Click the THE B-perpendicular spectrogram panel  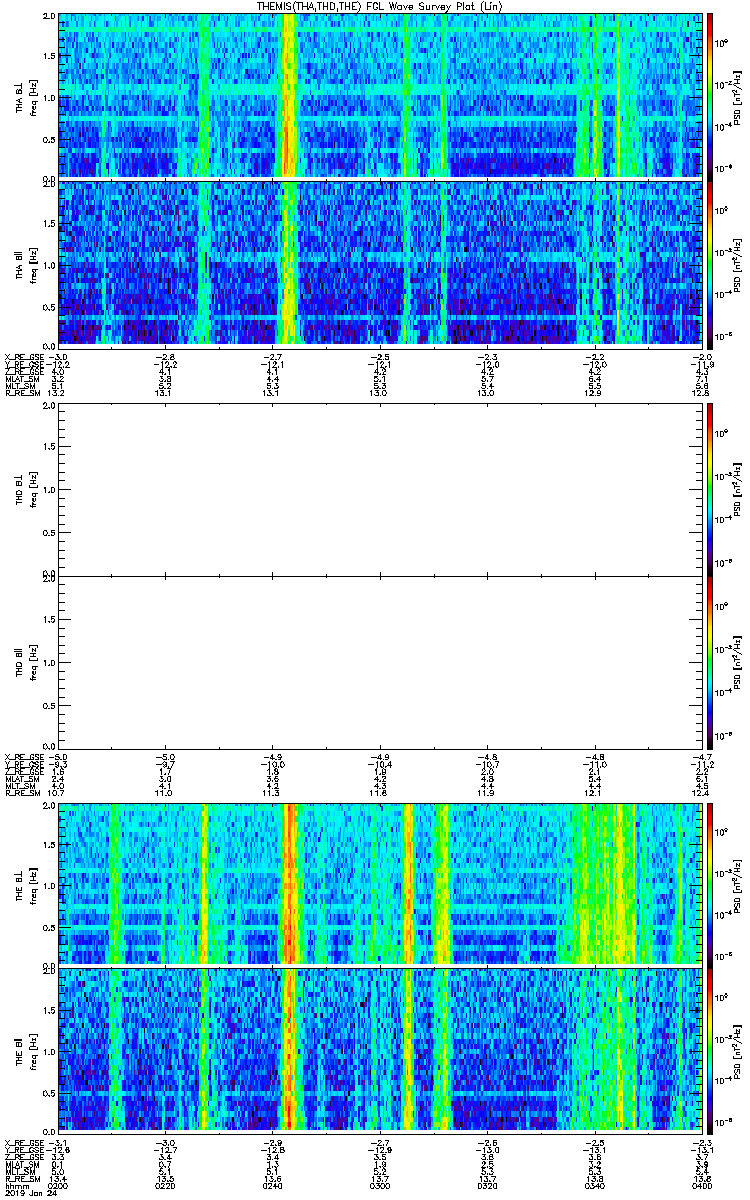[x=380, y=884]
